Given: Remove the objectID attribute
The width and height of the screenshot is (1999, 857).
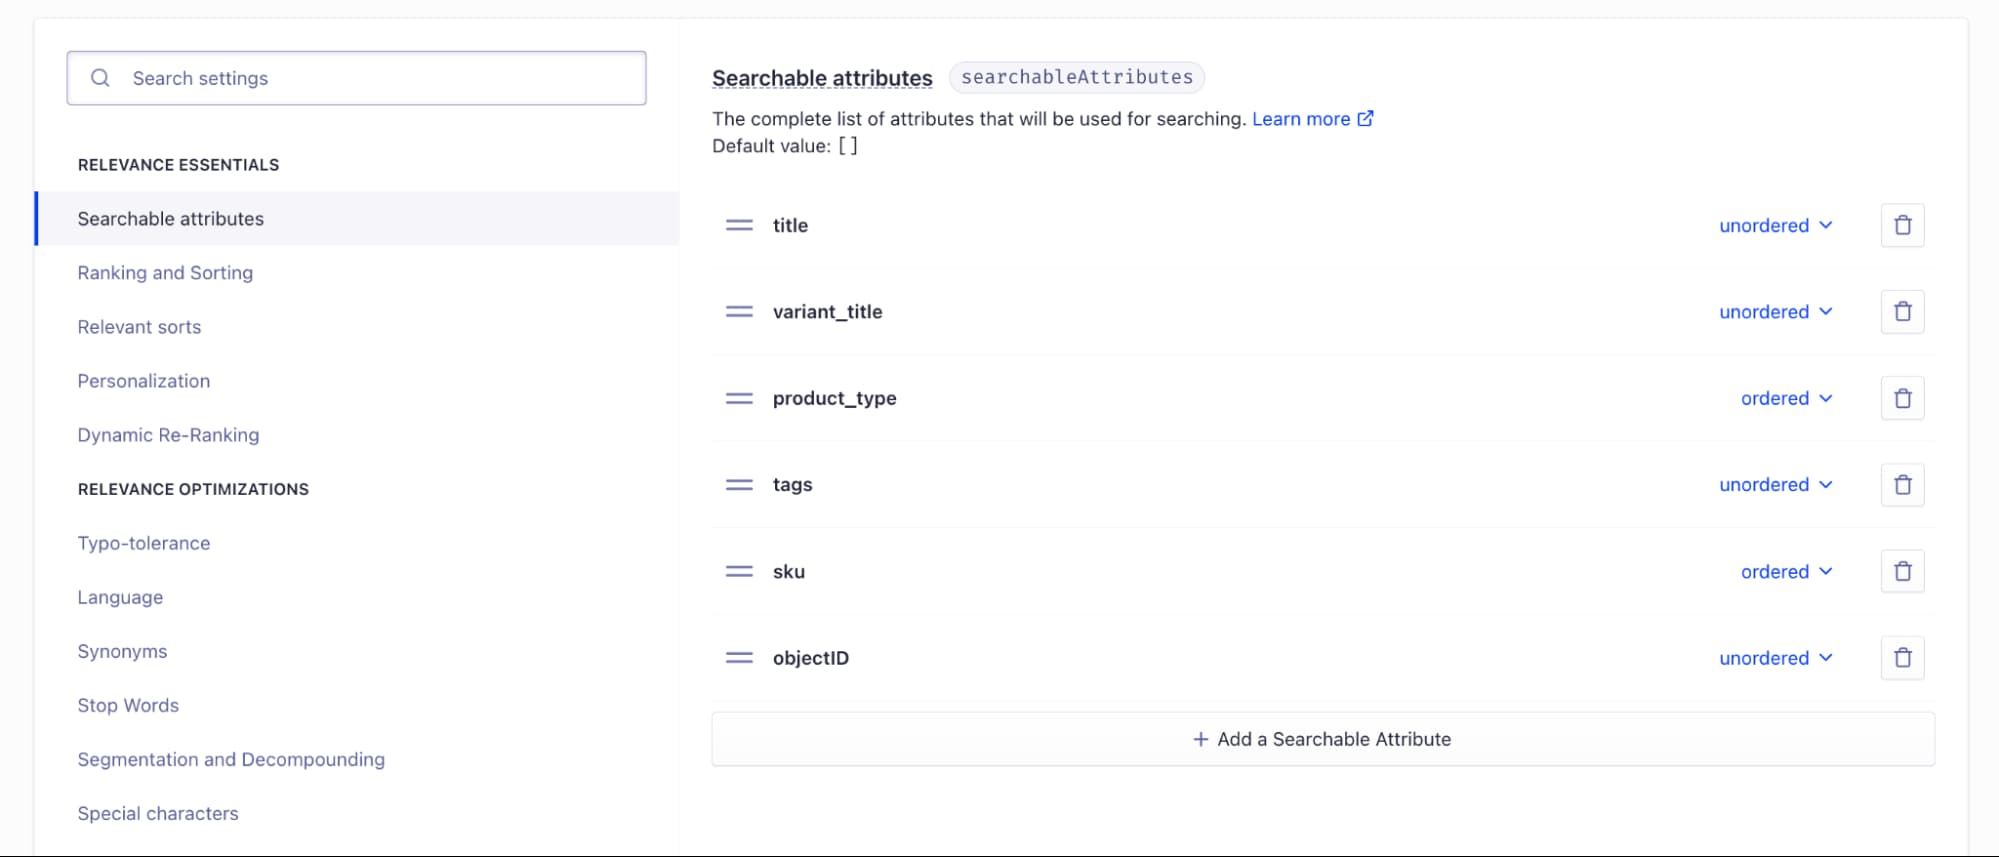Looking at the screenshot, I should (x=1902, y=658).
